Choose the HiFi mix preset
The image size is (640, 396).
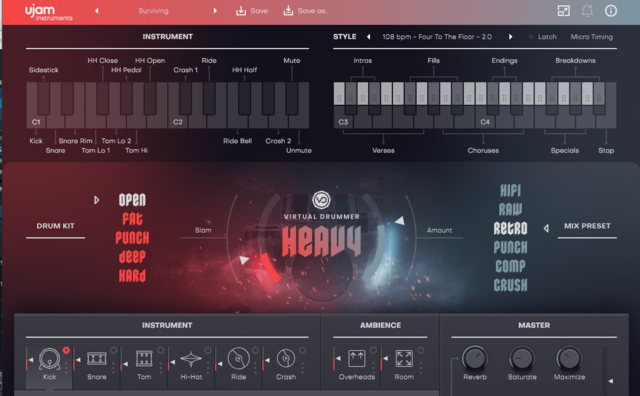(x=510, y=191)
